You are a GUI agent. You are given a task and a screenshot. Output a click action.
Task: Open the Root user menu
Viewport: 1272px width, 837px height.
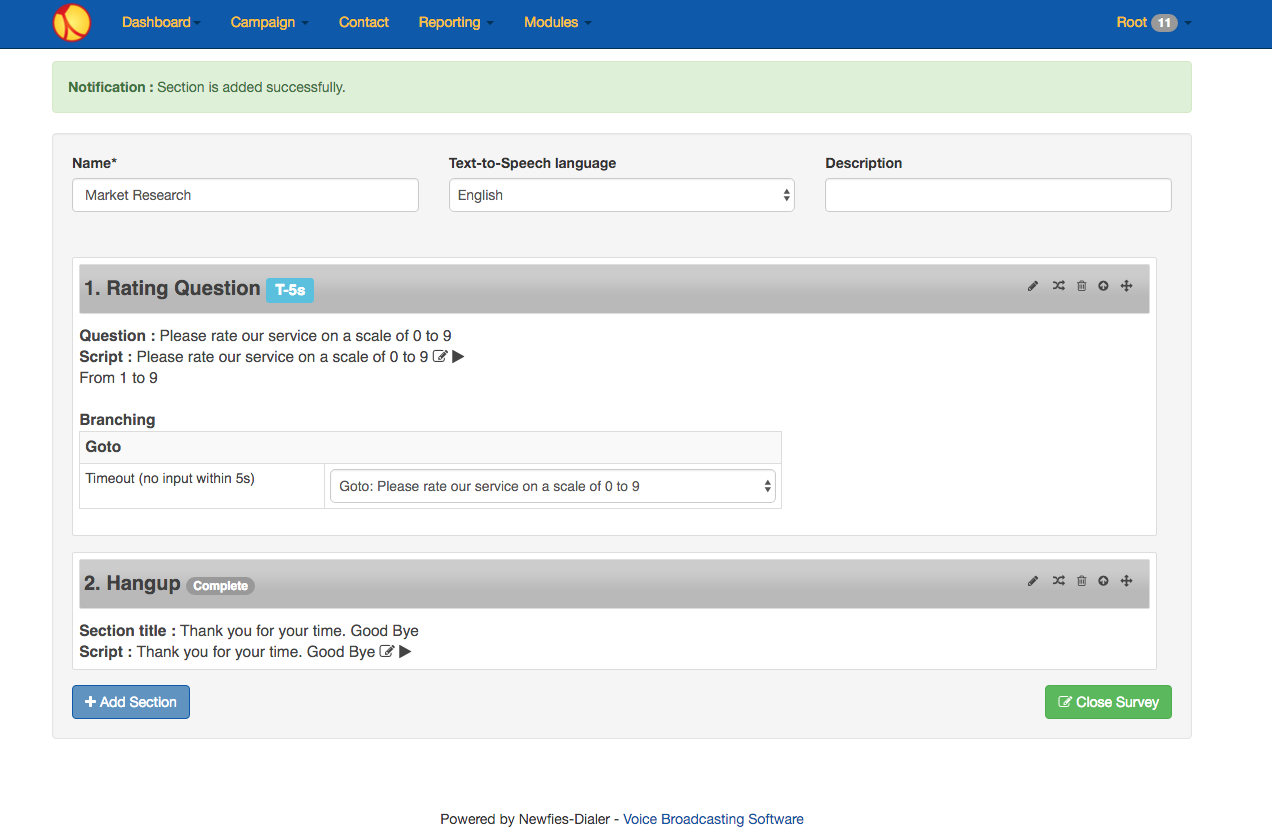click(x=1153, y=22)
